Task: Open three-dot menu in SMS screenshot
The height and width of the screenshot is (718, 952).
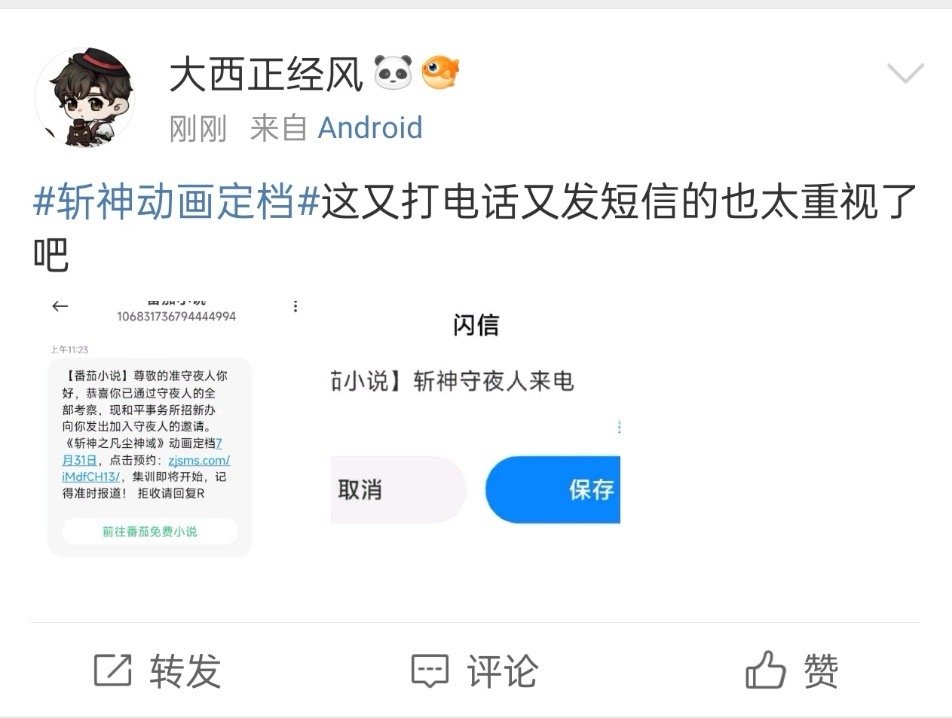Action: (x=295, y=307)
